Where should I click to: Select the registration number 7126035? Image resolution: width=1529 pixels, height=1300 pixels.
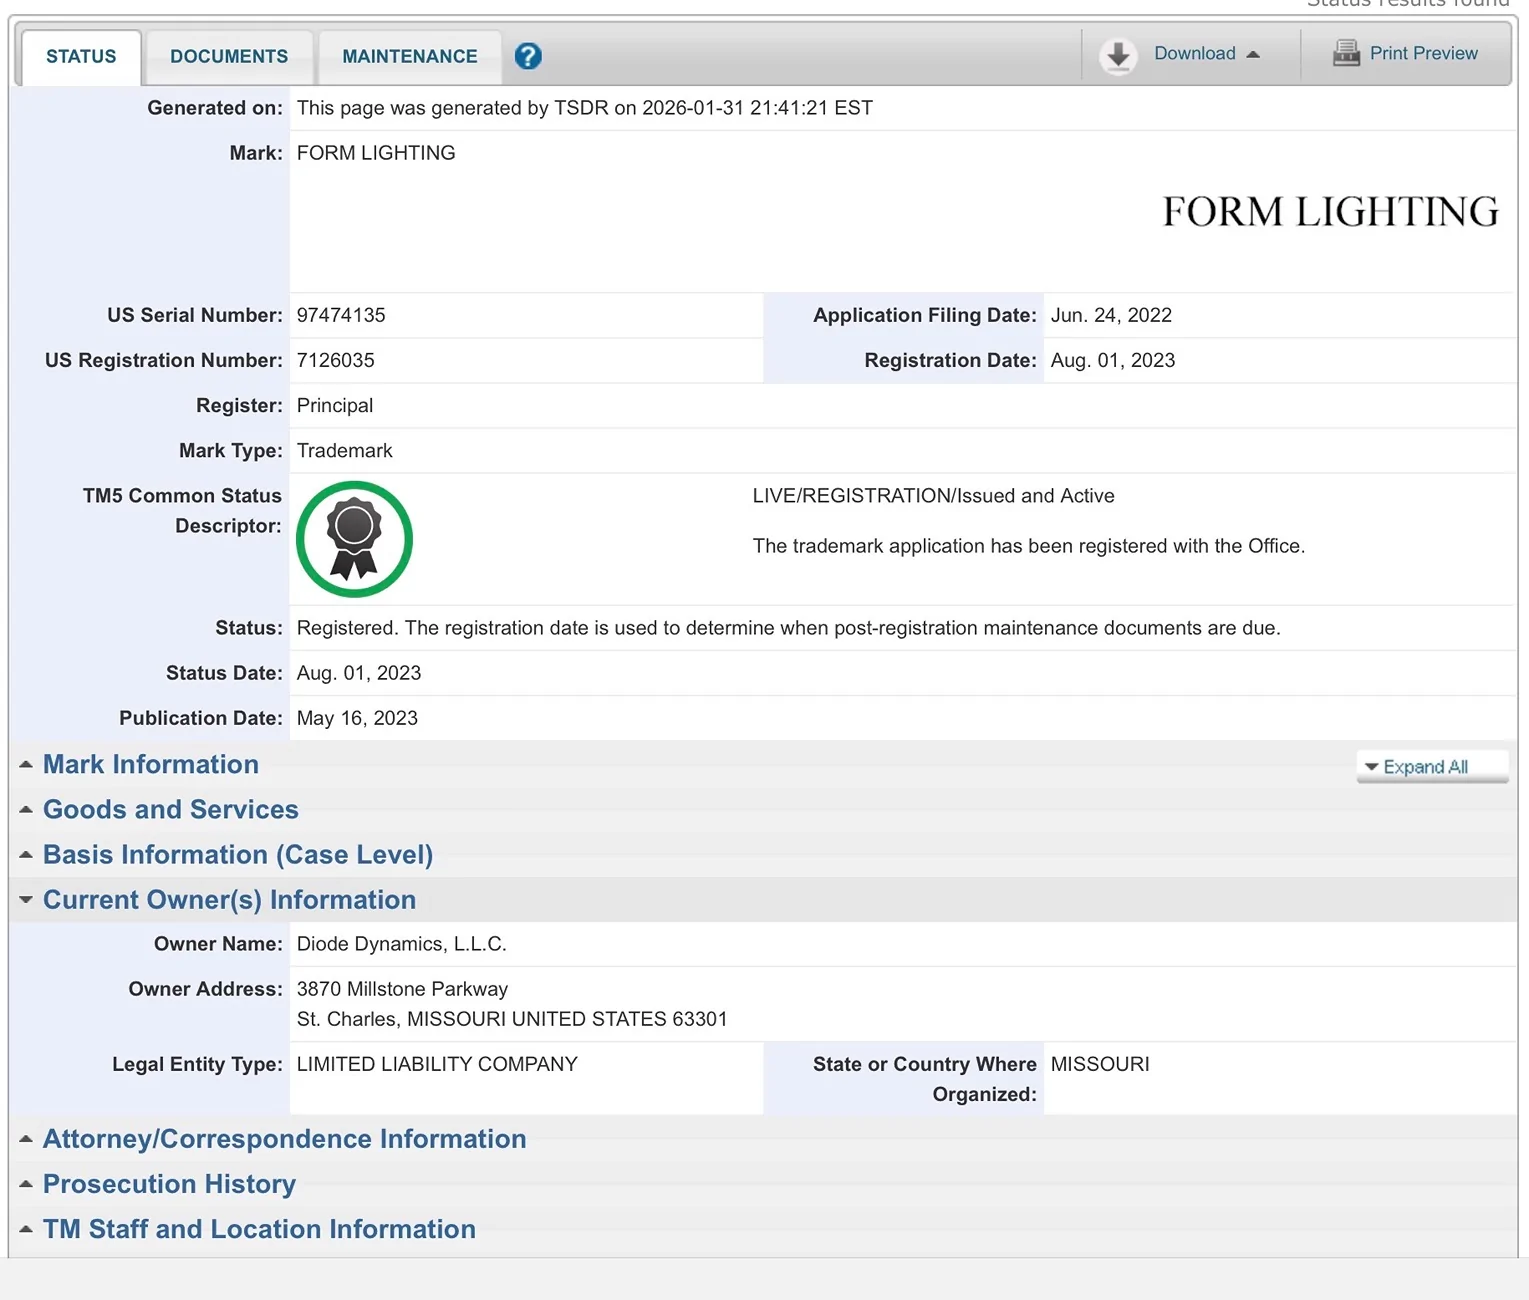pos(336,360)
